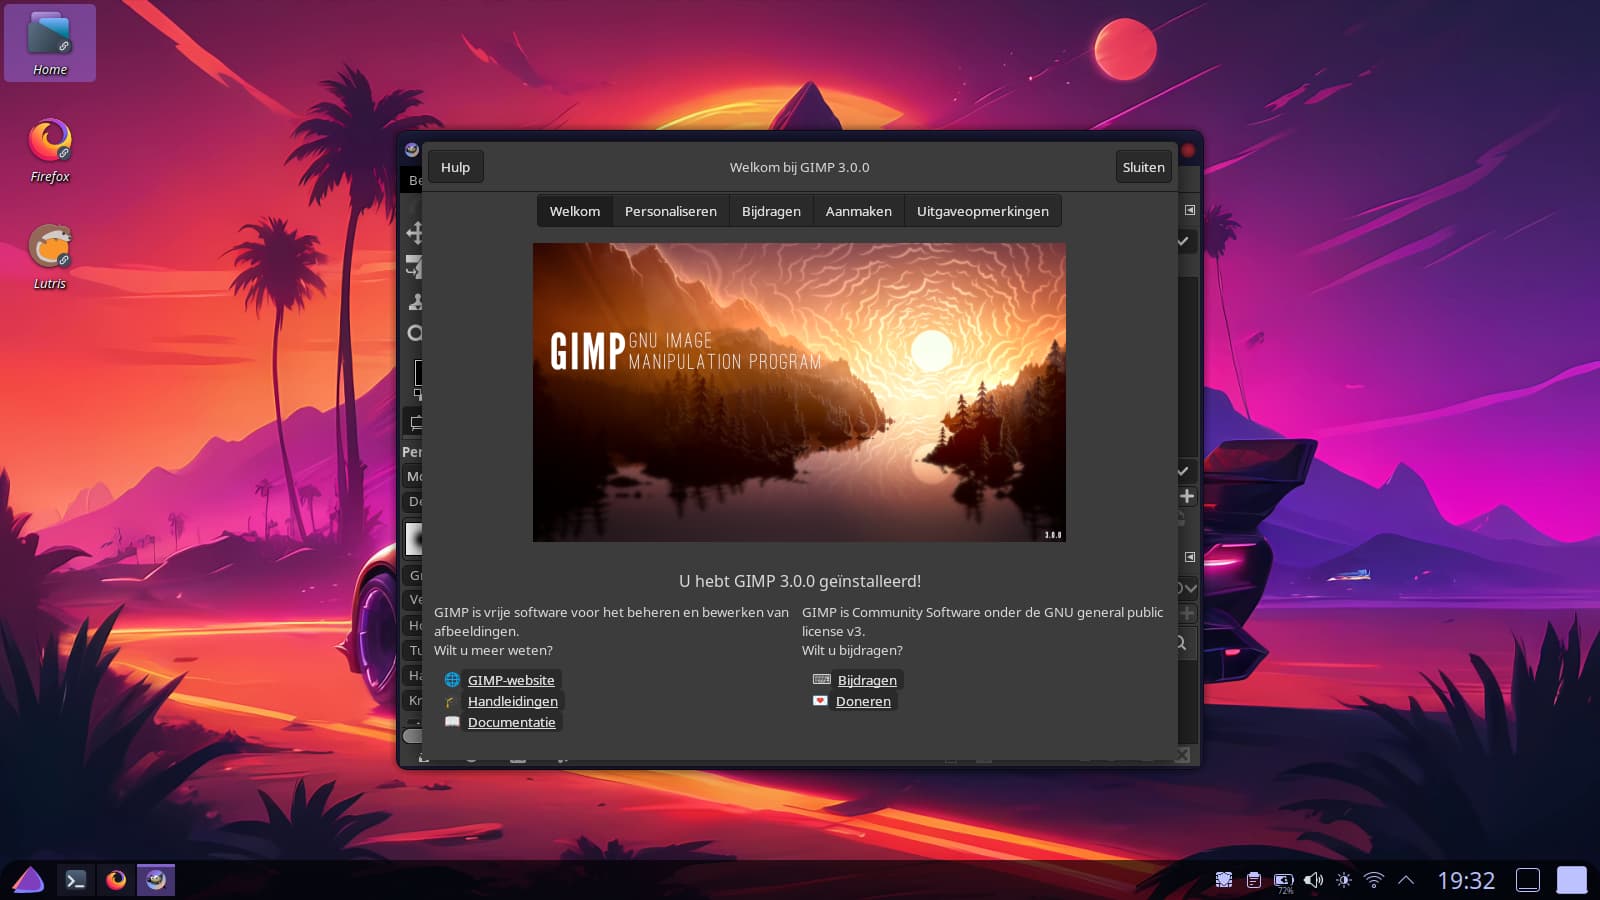Viewport: 1600px width, 900px height.
Task: Open the Doneren link
Action: 863,701
